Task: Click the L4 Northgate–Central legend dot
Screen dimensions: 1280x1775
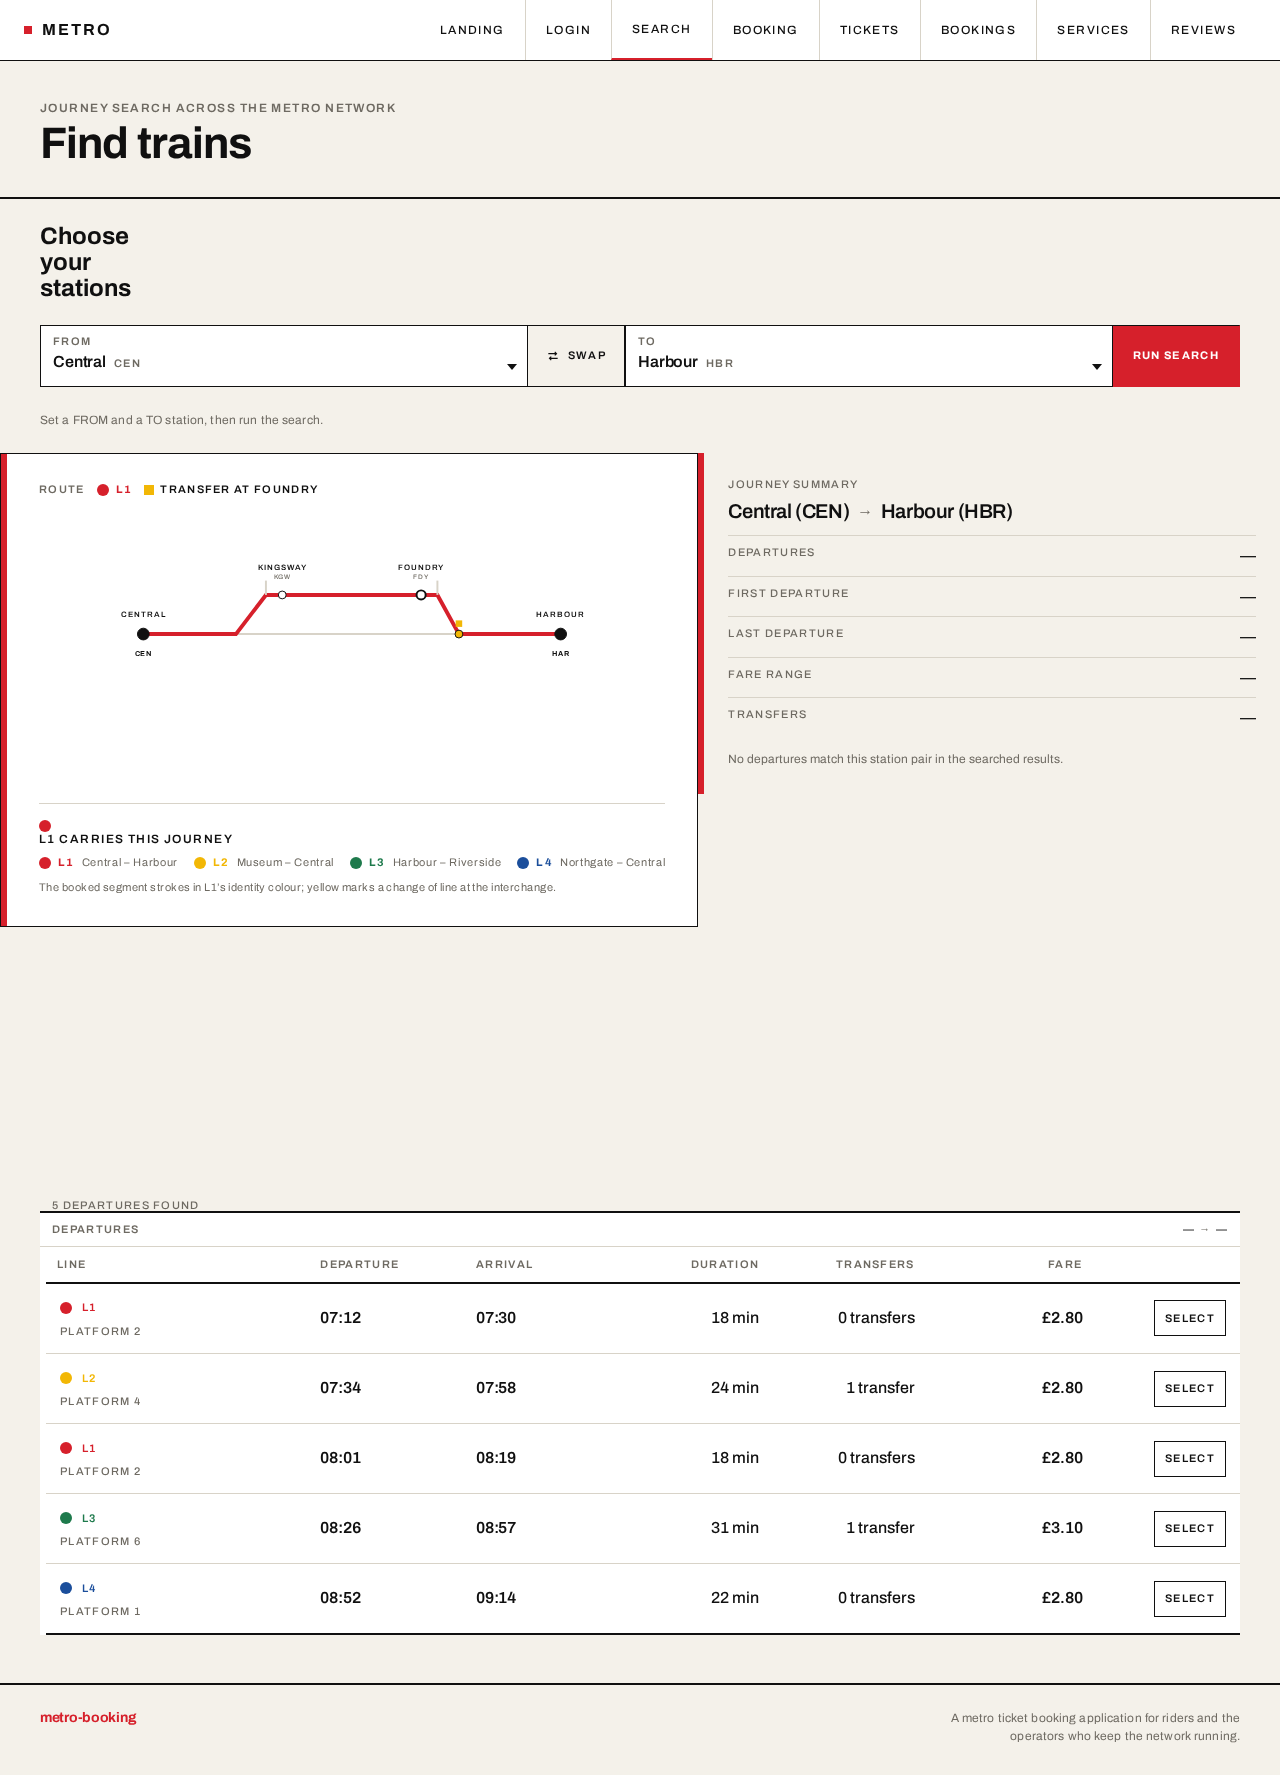Action: (x=523, y=863)
